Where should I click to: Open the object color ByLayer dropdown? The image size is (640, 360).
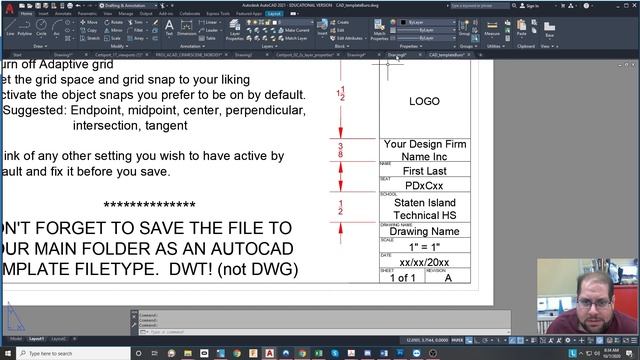(427, 22)
